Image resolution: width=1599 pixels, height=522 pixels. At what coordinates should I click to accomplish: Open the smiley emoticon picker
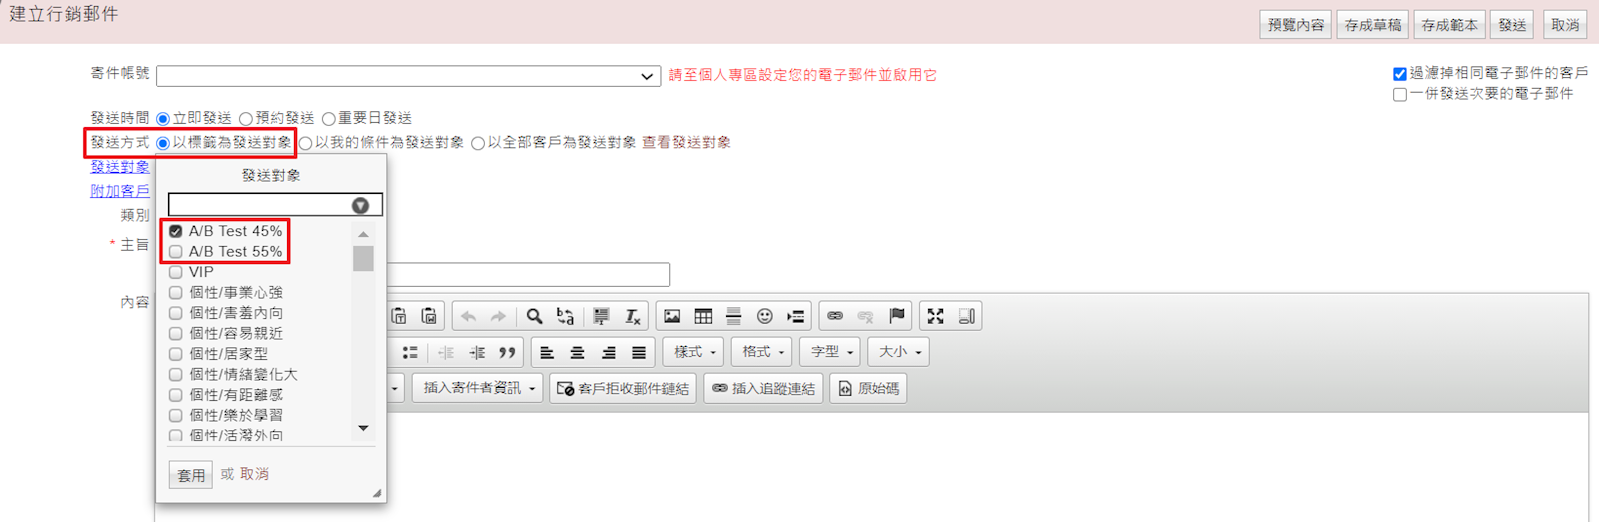tap(764, 316)
